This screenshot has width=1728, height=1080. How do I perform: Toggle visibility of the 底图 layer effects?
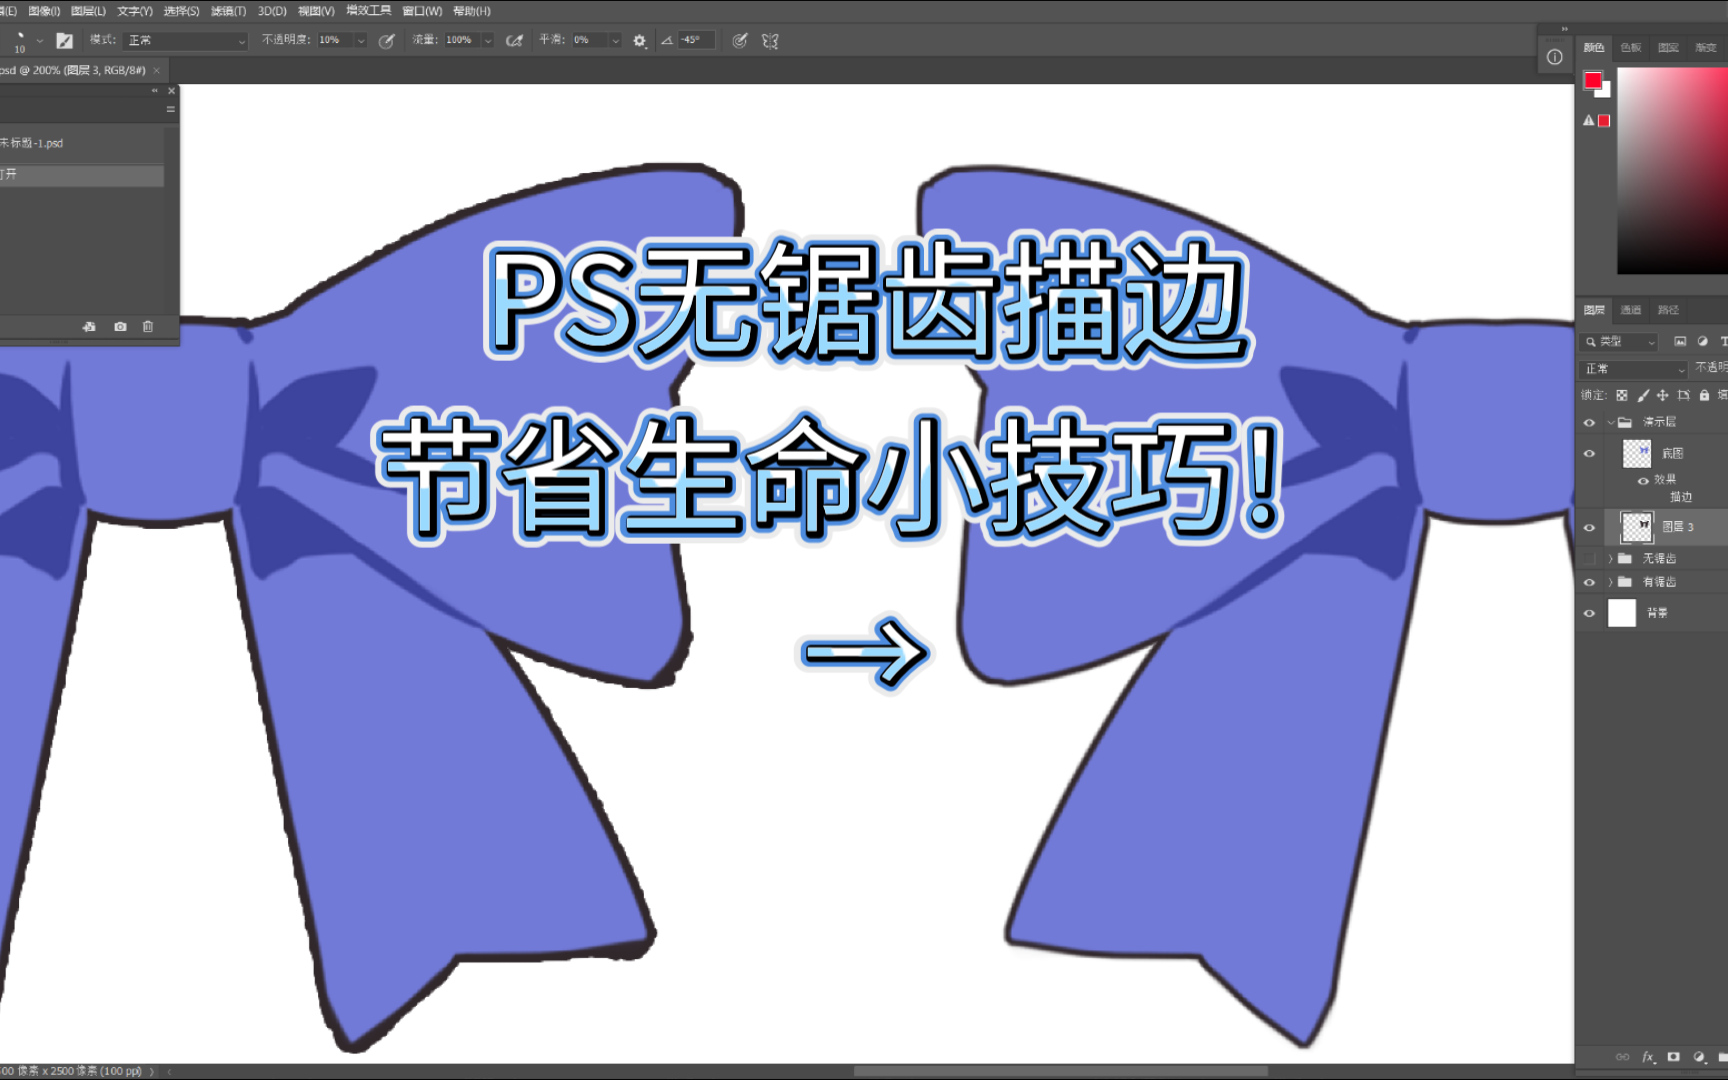click(1644, 480)
